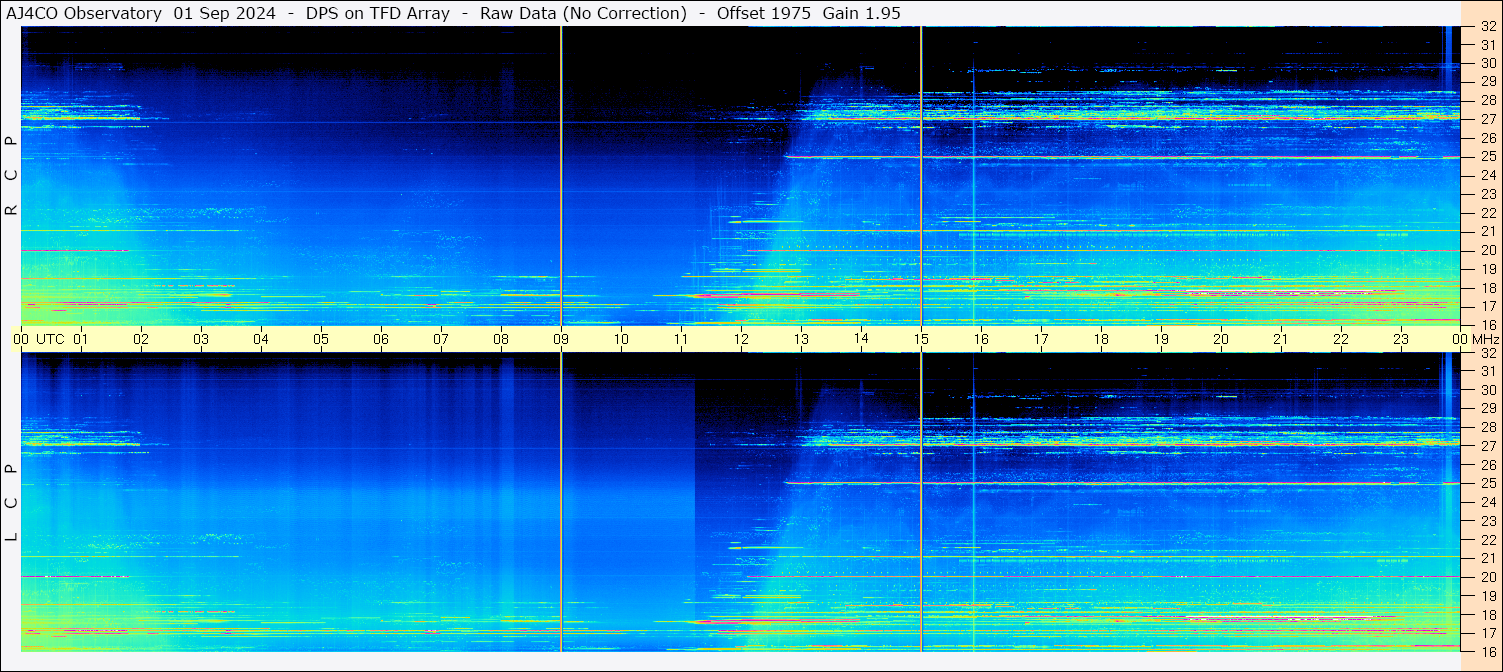Click the vertical 'L C P' panel label
This screenshot has height=672, width=1503.
tap(11, 503)
